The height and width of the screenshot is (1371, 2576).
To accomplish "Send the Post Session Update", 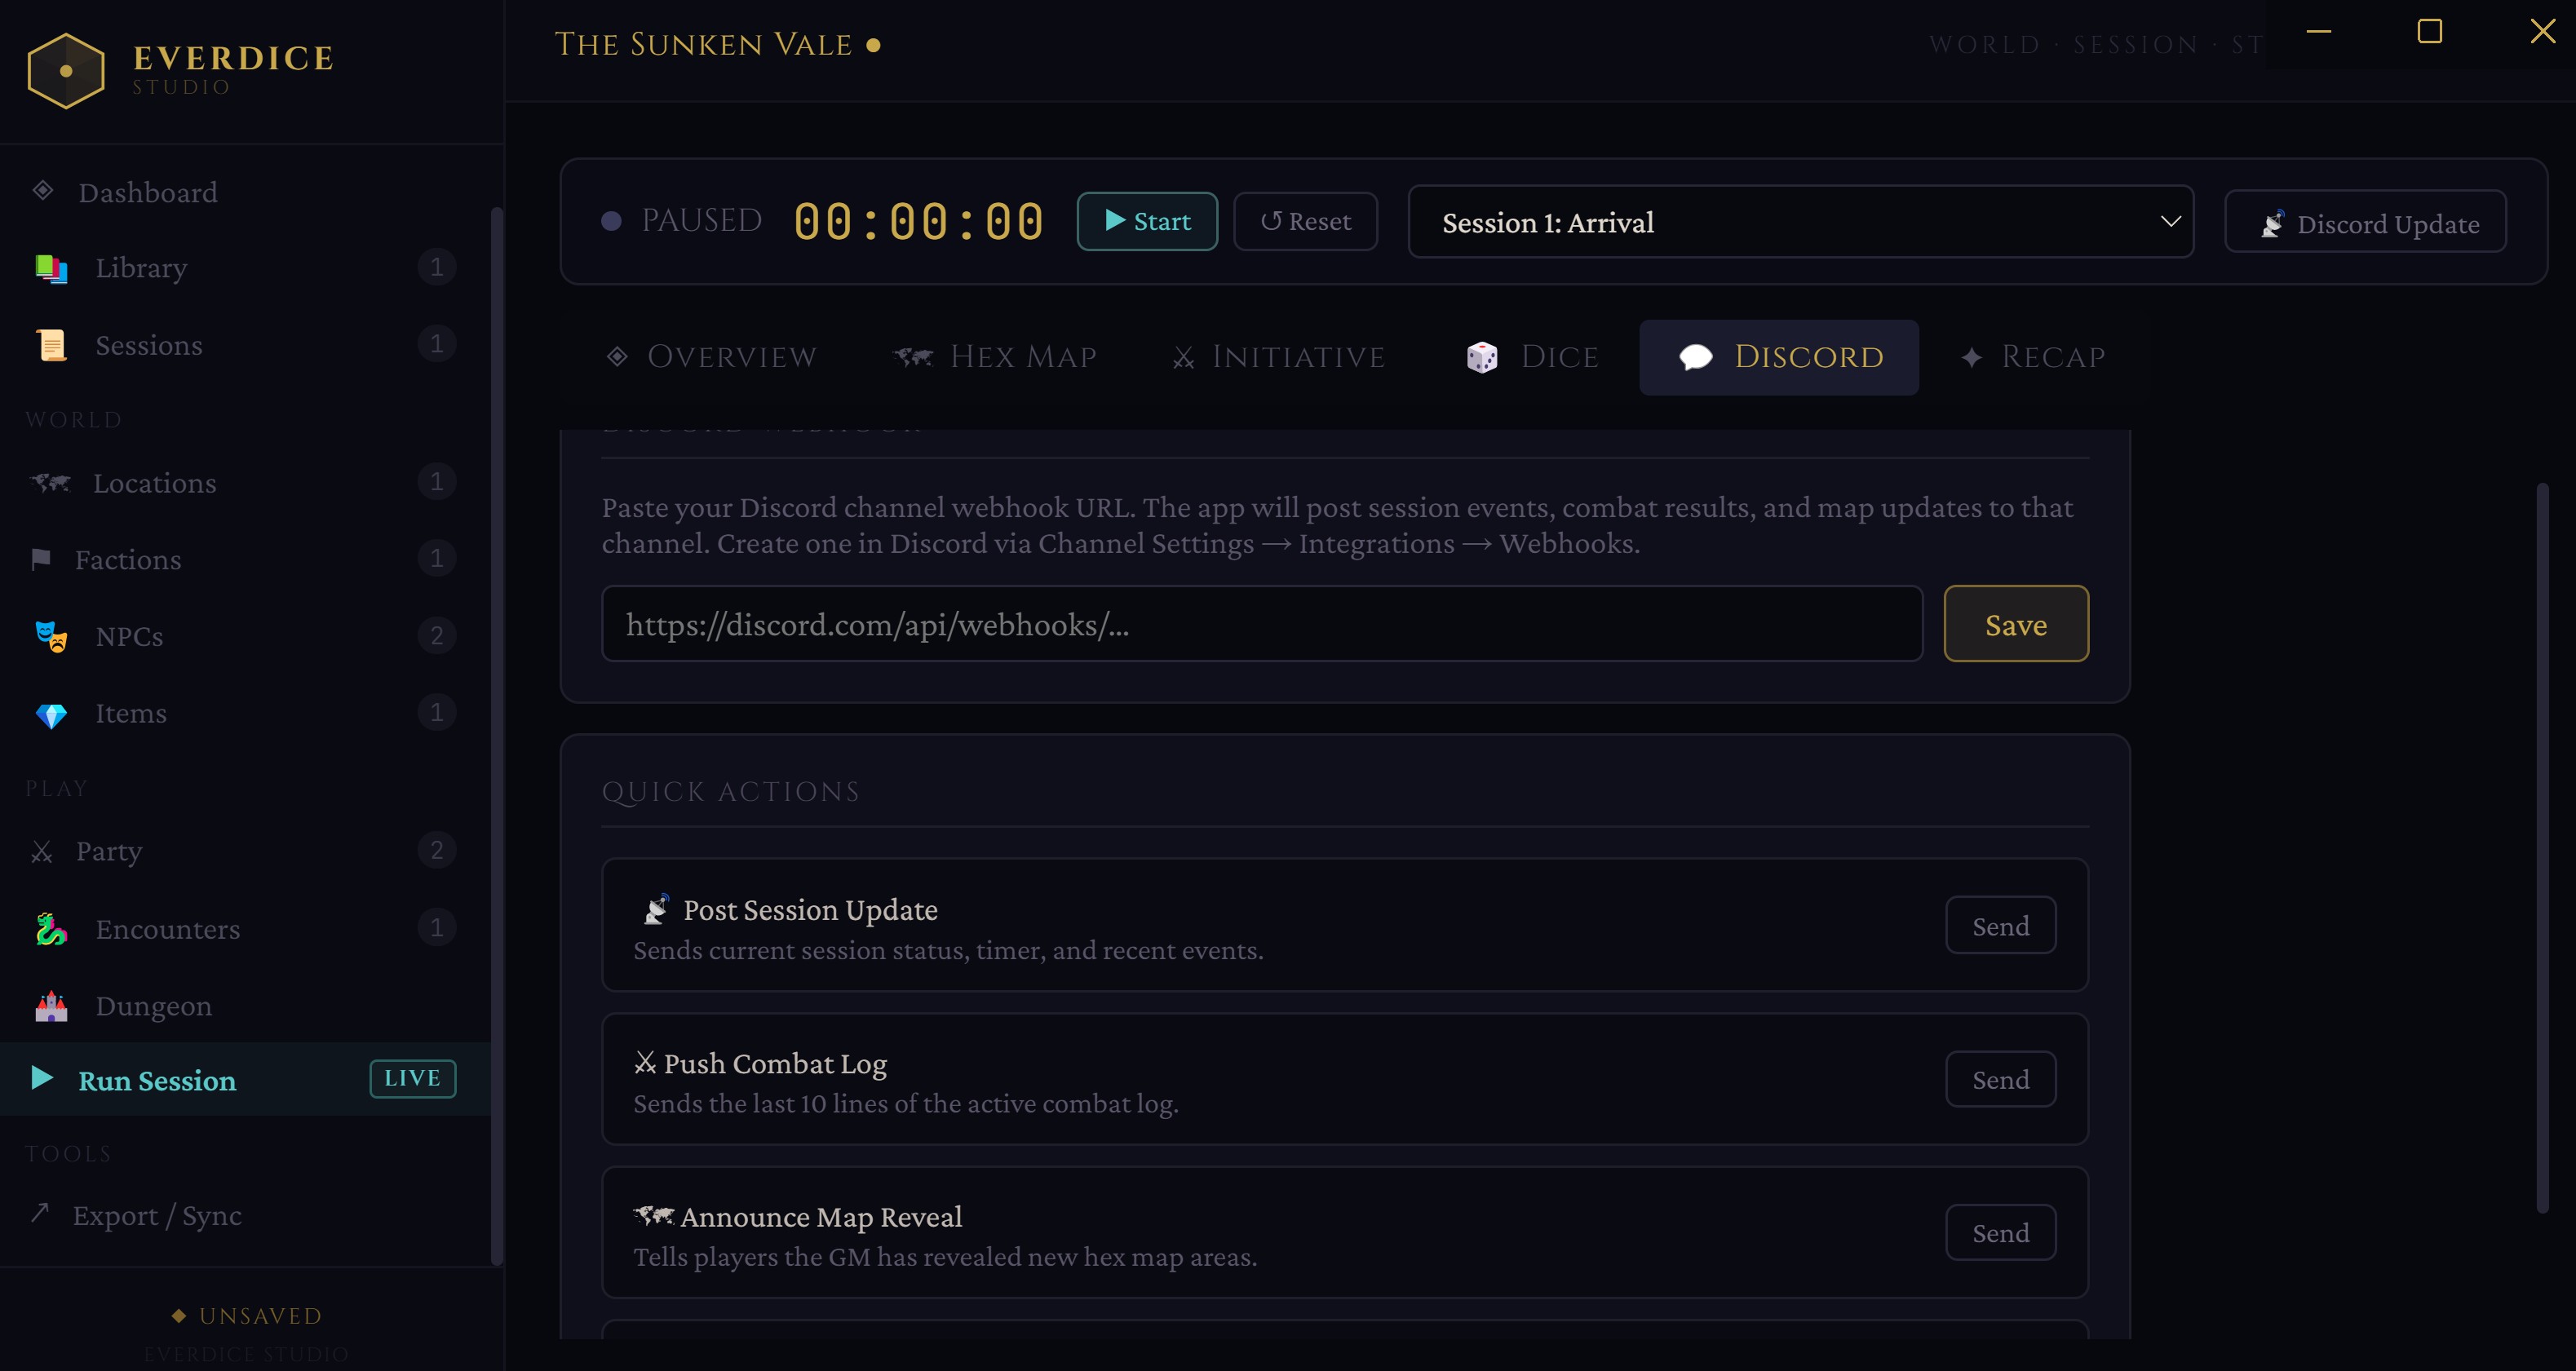I will pos(2000,926).
